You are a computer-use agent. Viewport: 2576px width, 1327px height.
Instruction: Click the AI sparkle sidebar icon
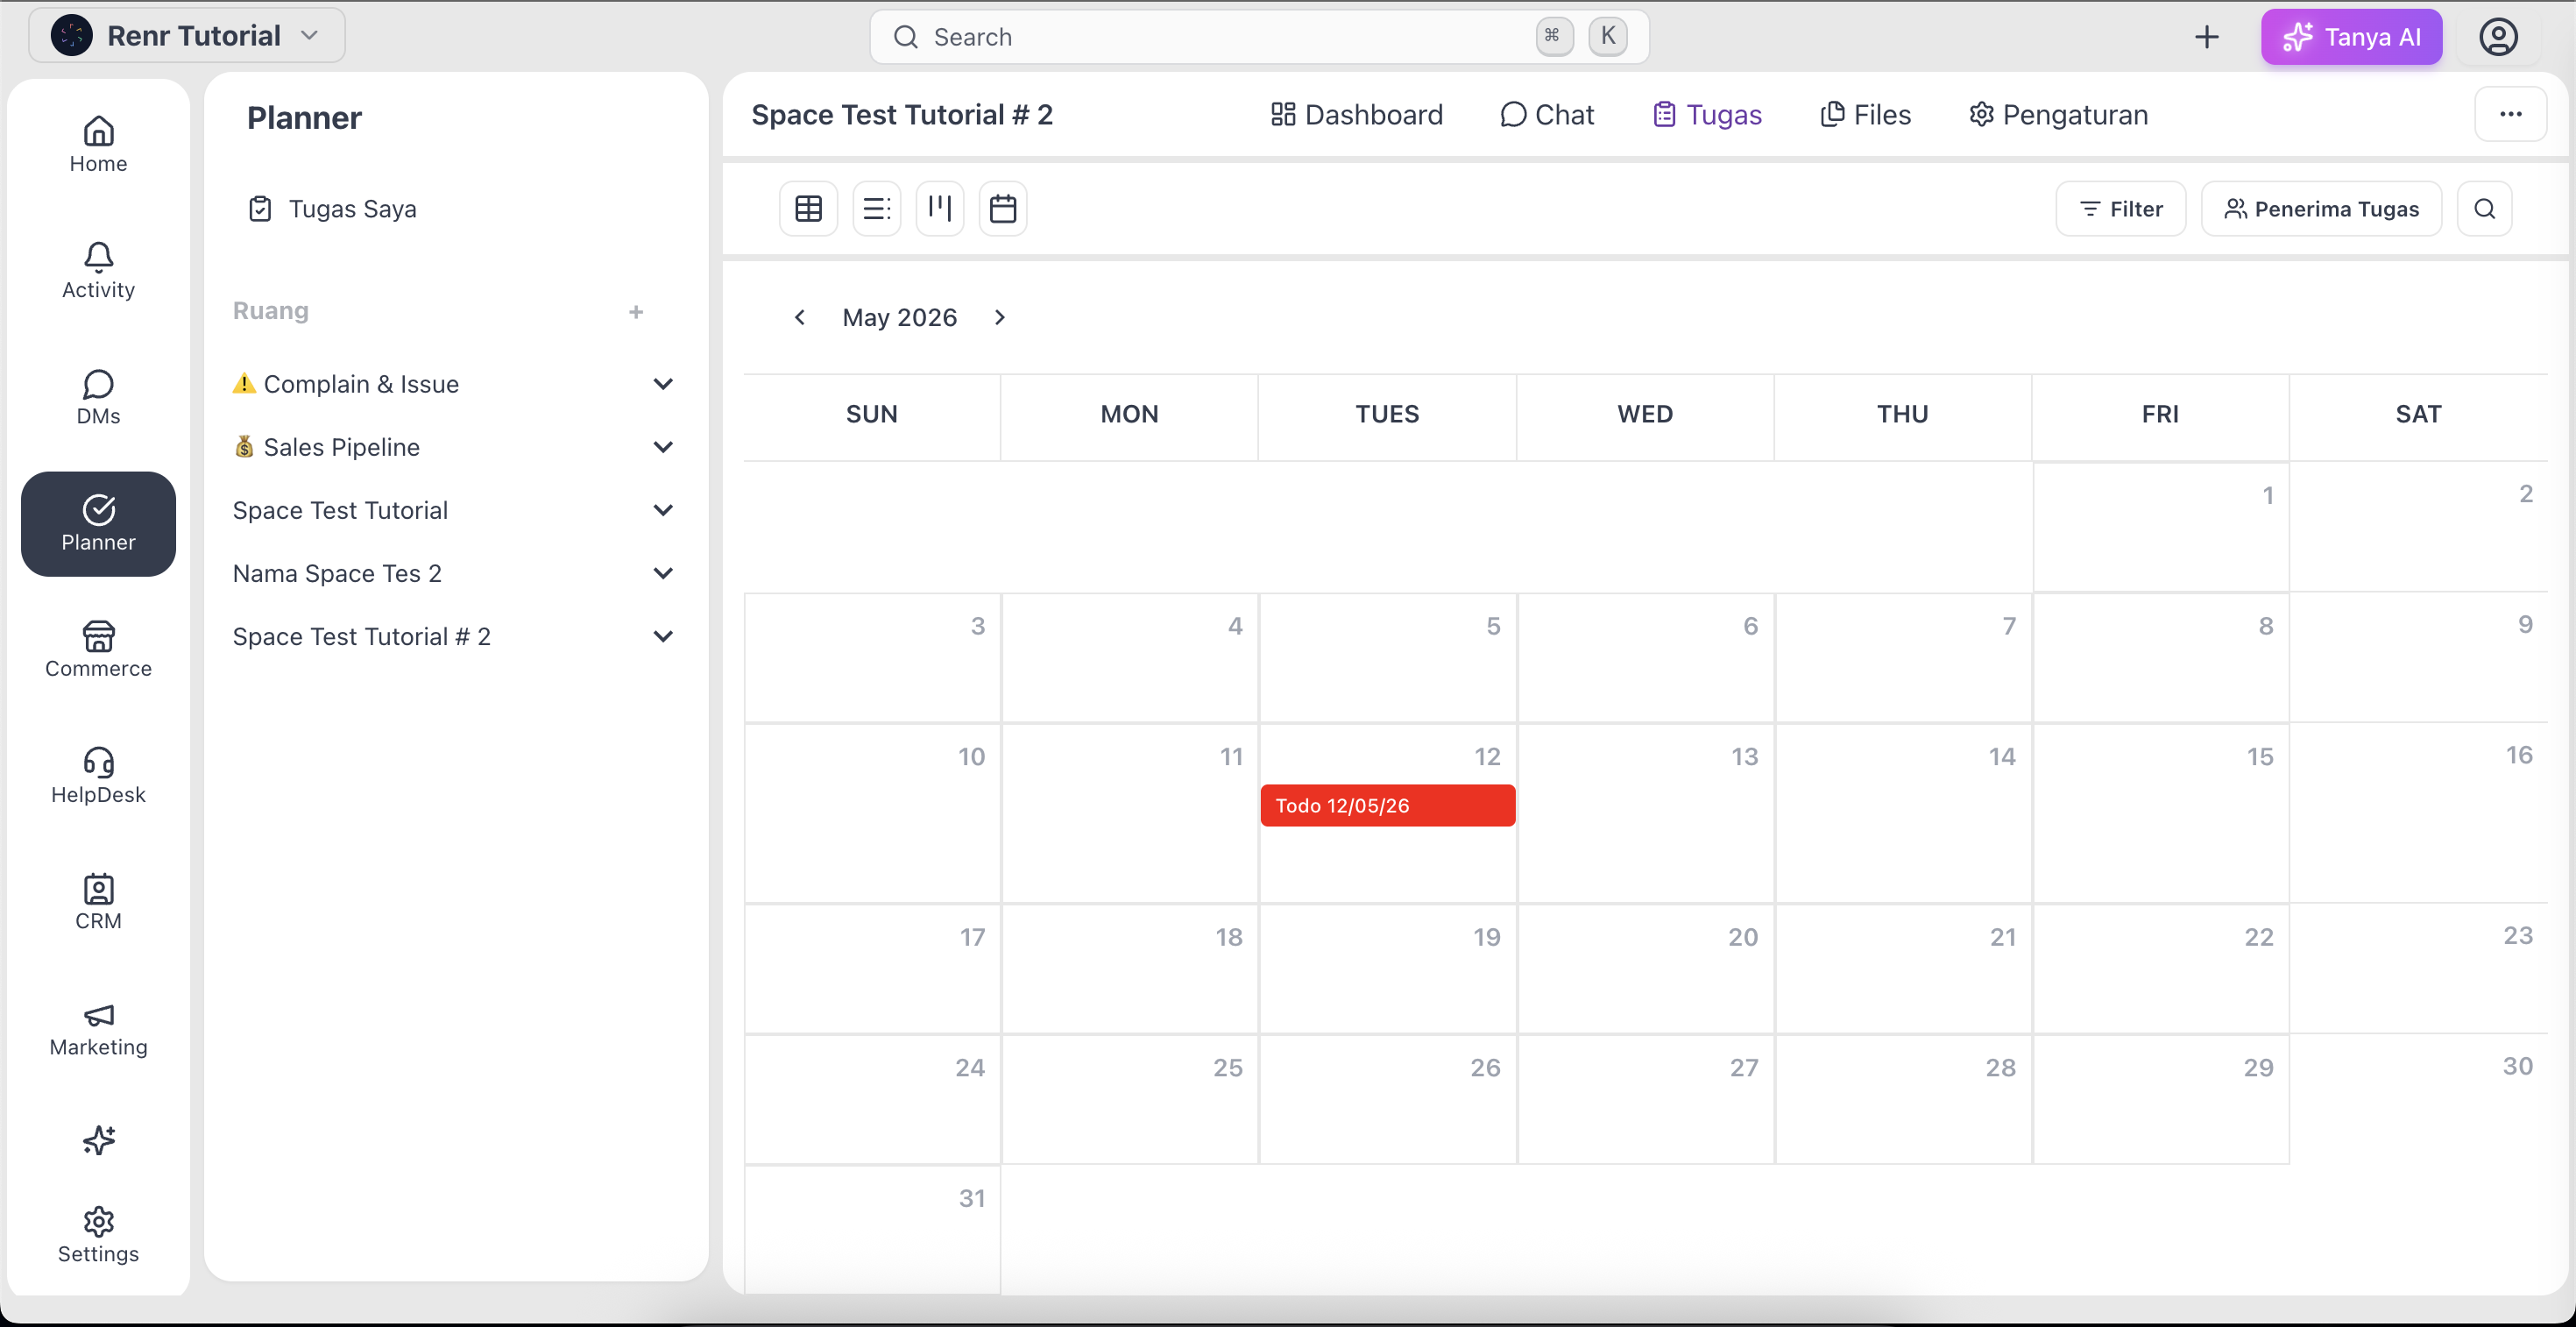click(98, 1140)
